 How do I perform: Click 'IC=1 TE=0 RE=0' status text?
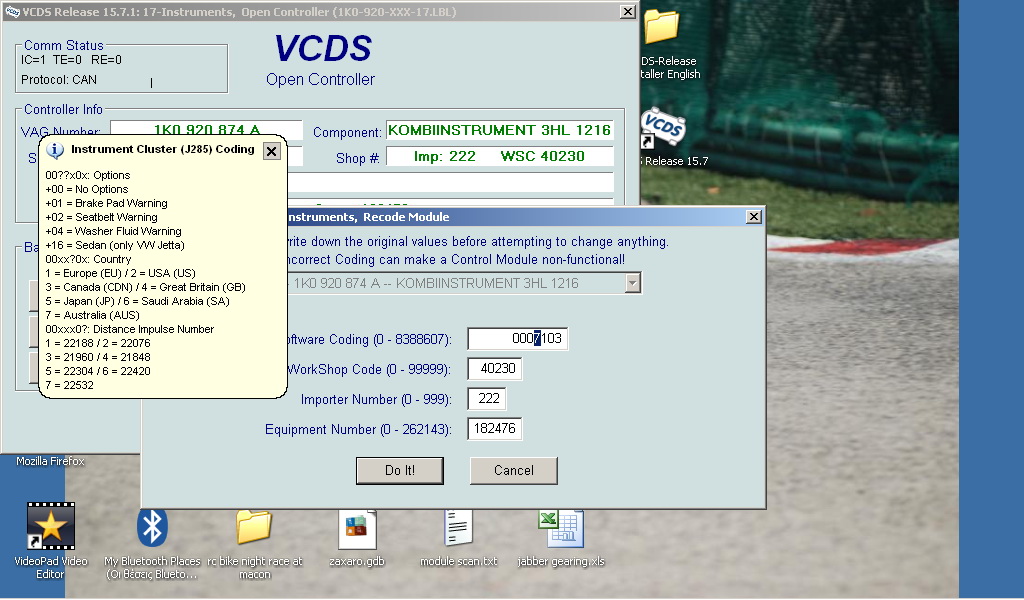(71, 59)
